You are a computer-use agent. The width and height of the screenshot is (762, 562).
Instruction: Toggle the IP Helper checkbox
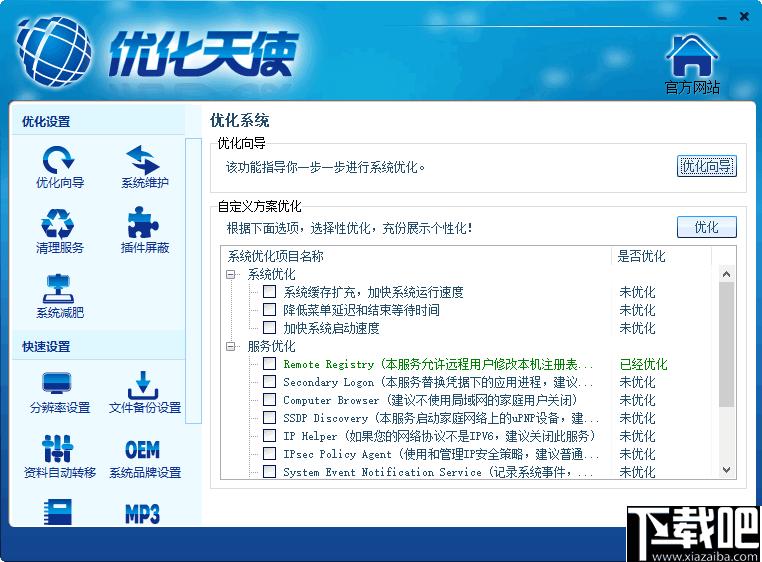[x=269, y=436]
